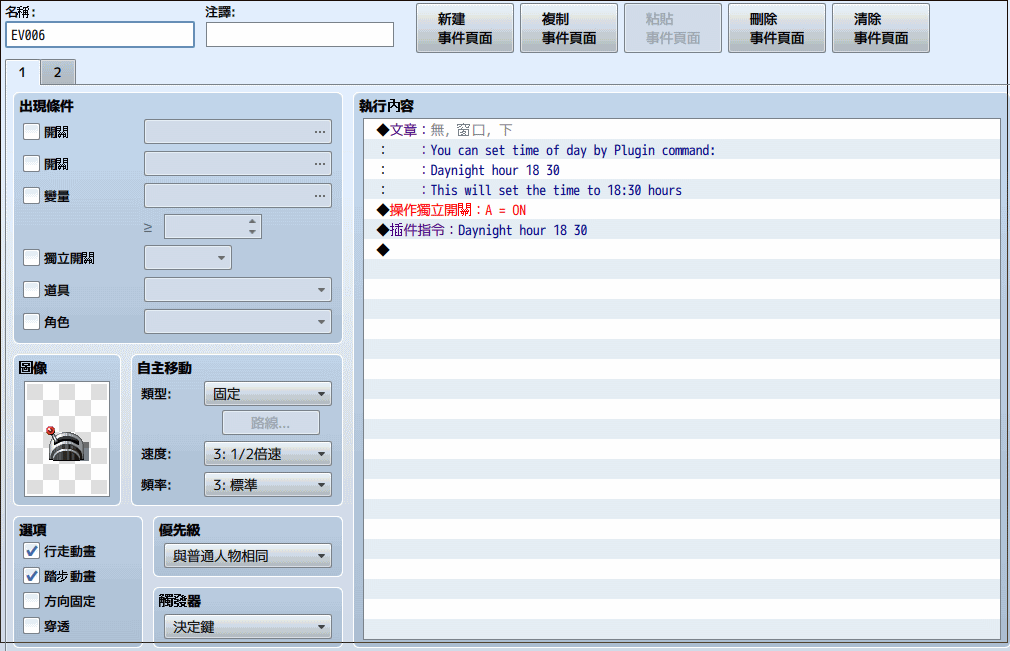Image resolution: width=1010 pixels, height=651 pixels.
Task: Click the variable value field beside ≥
Action: (x=213, y=227)
